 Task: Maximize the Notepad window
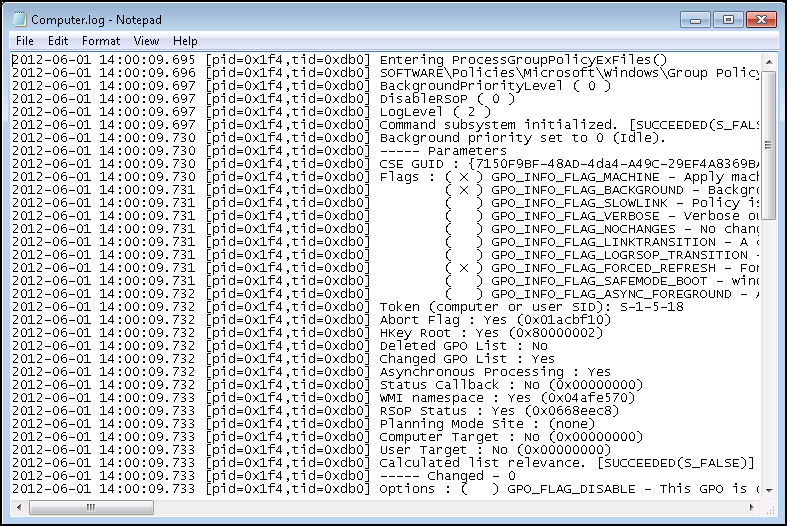point(728,20)
